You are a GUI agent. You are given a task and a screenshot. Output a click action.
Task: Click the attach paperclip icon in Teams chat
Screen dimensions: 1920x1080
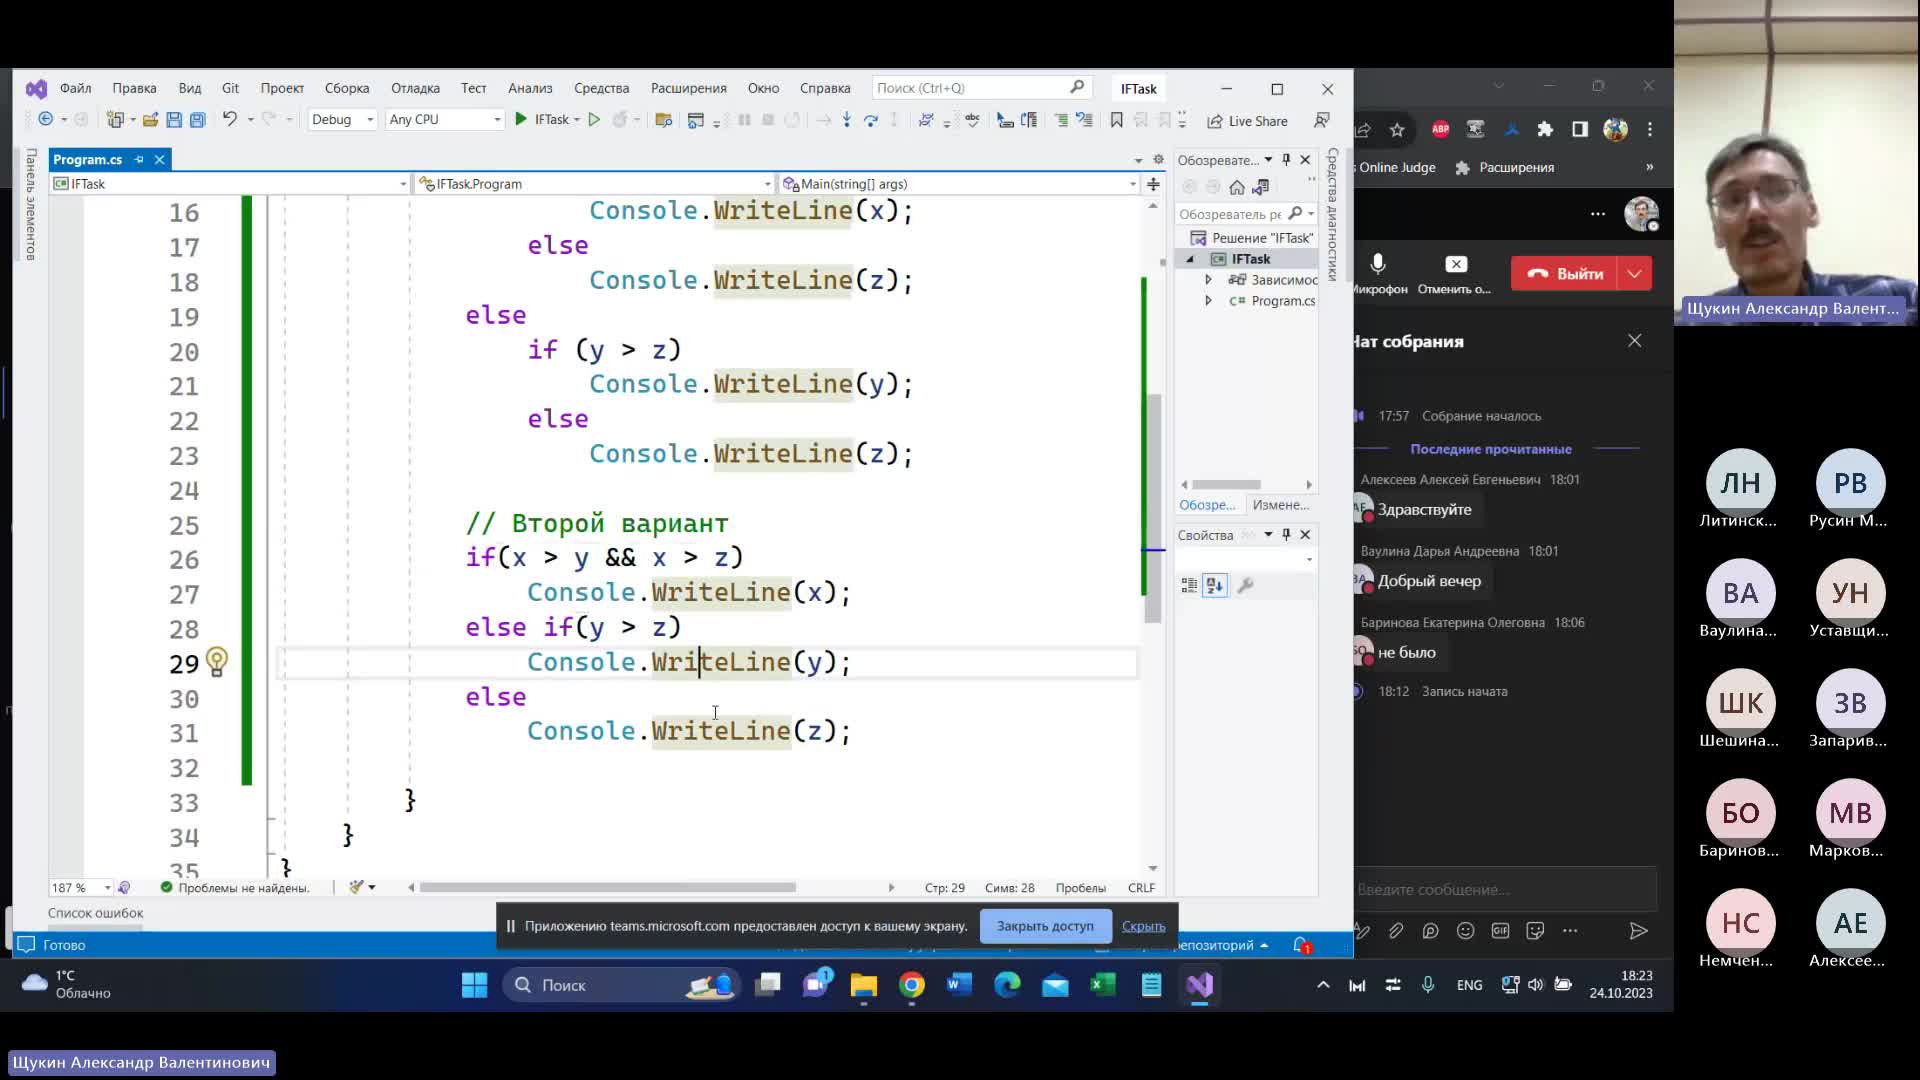1396,931
